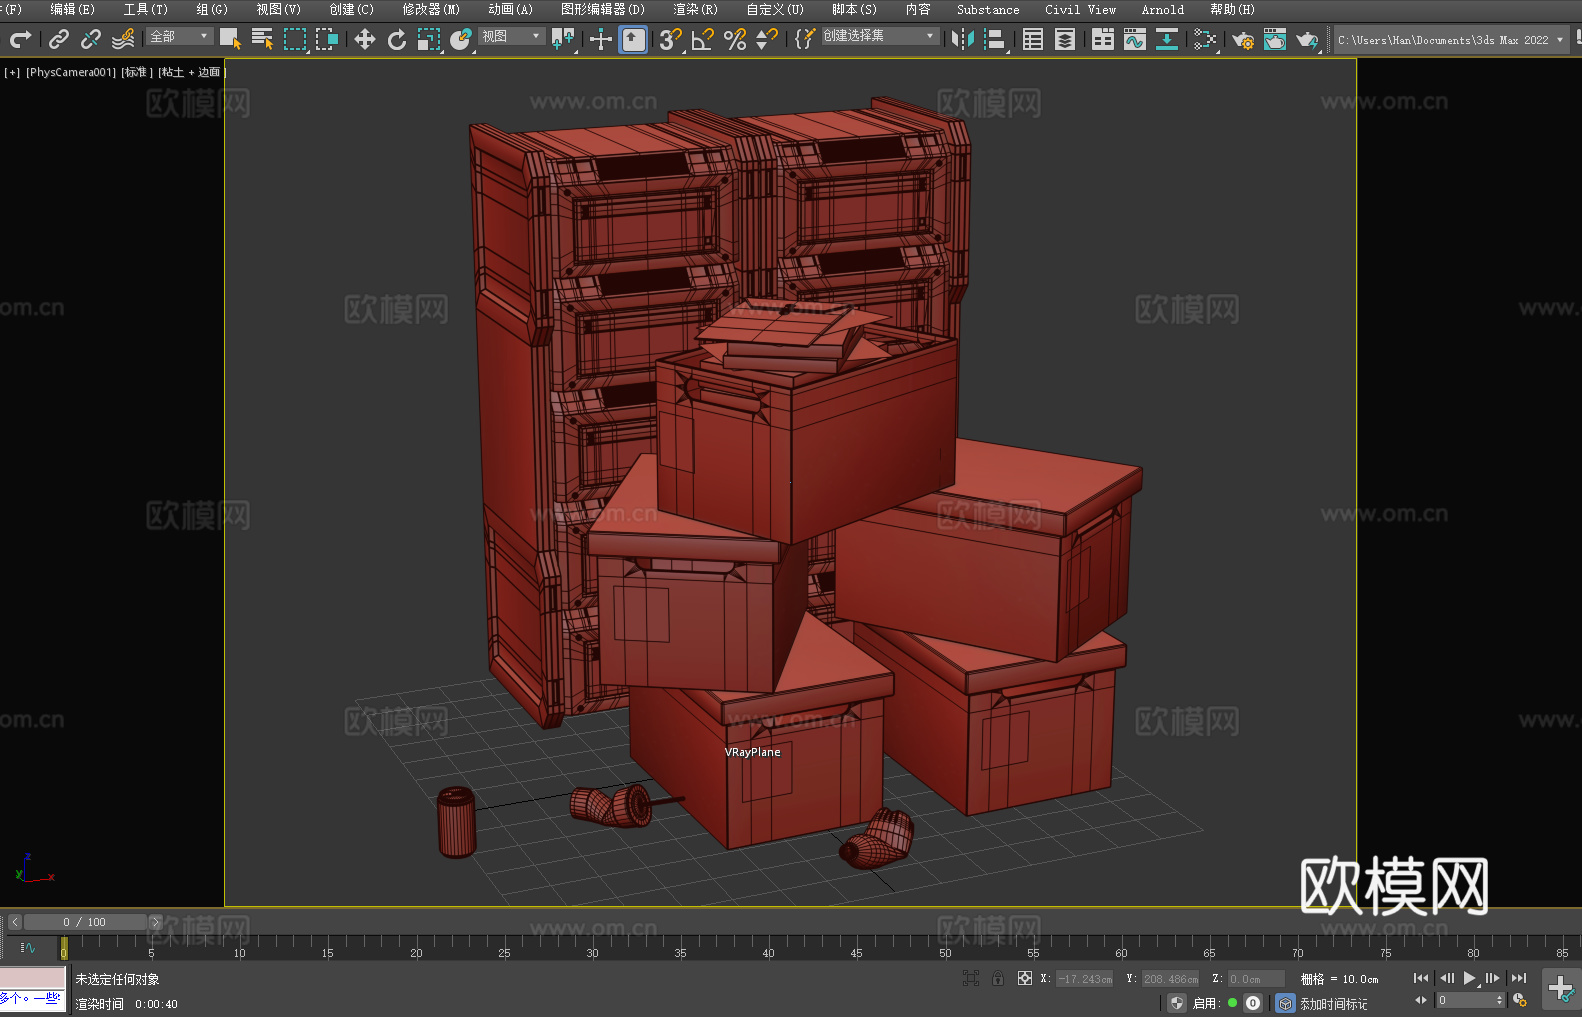Image resolution: width=1582 pixels, height=1017 pixels.
Task: Click the Select and Manipulate icon
Action: click(x=601, y=39)
